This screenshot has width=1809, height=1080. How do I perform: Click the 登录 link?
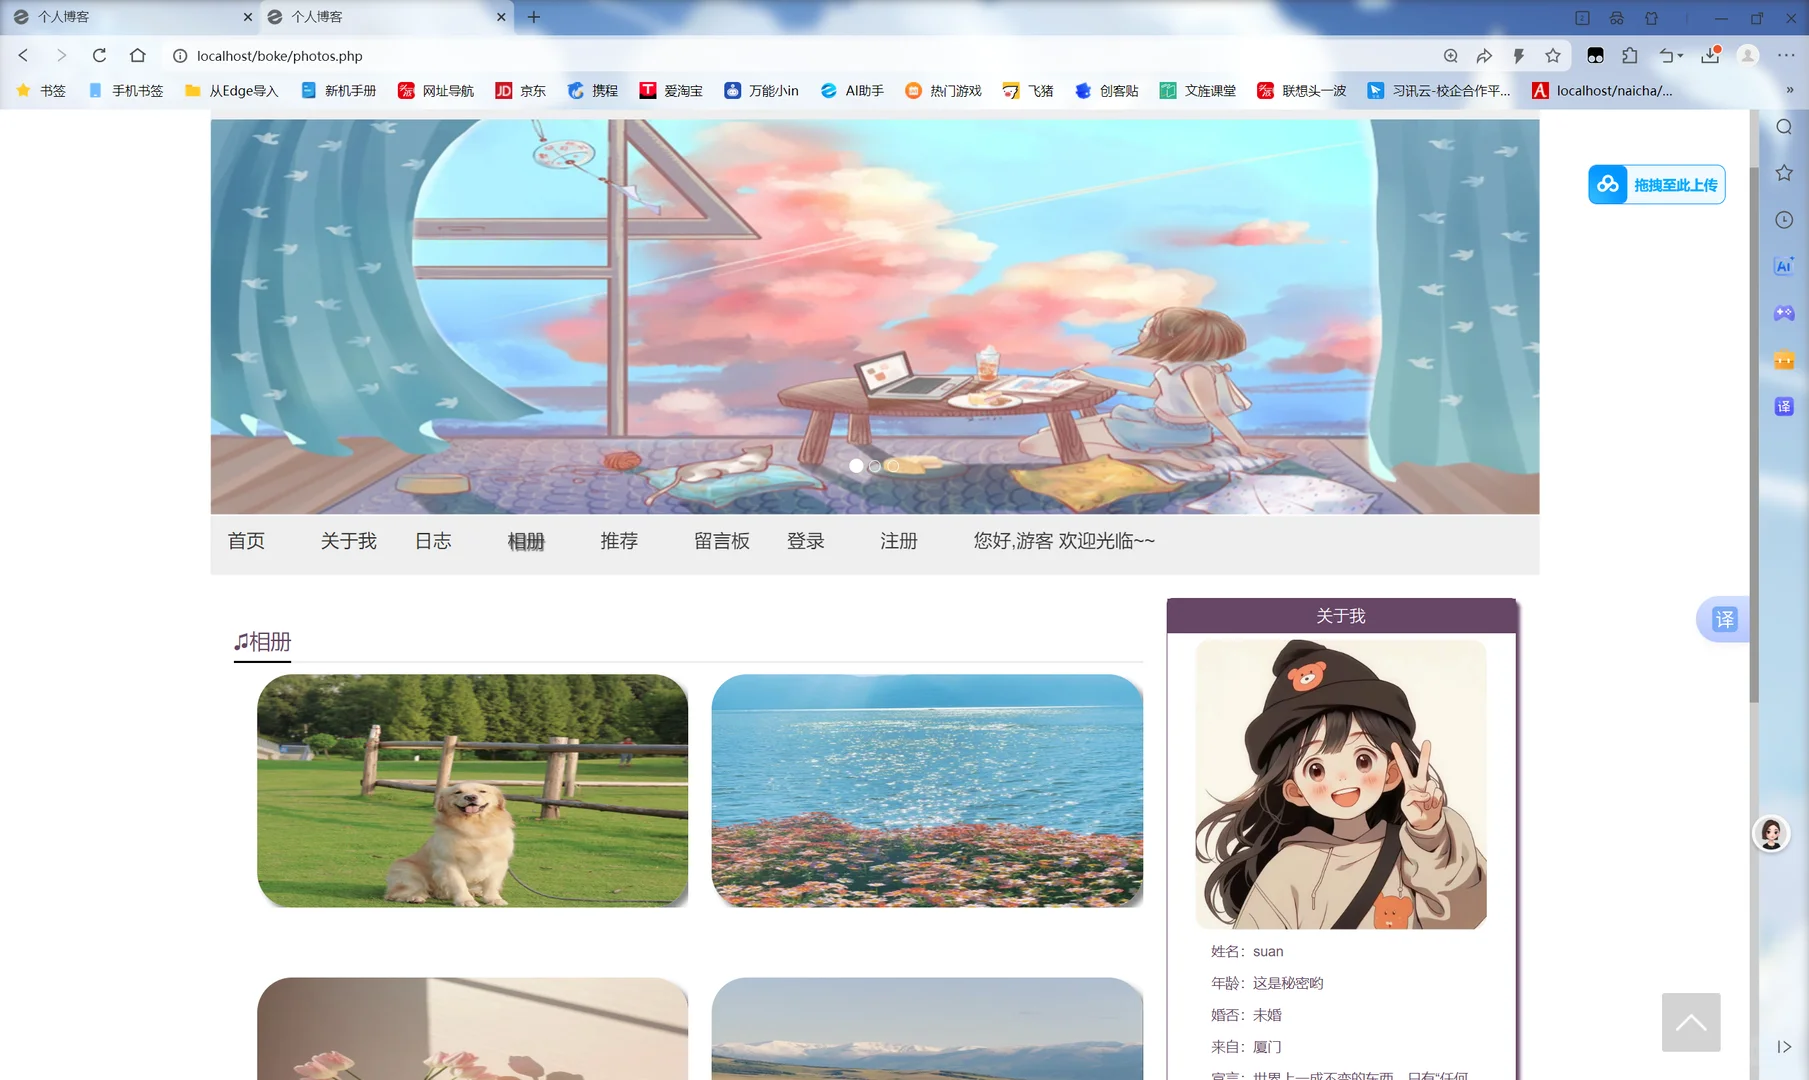[x=806, y=541]
